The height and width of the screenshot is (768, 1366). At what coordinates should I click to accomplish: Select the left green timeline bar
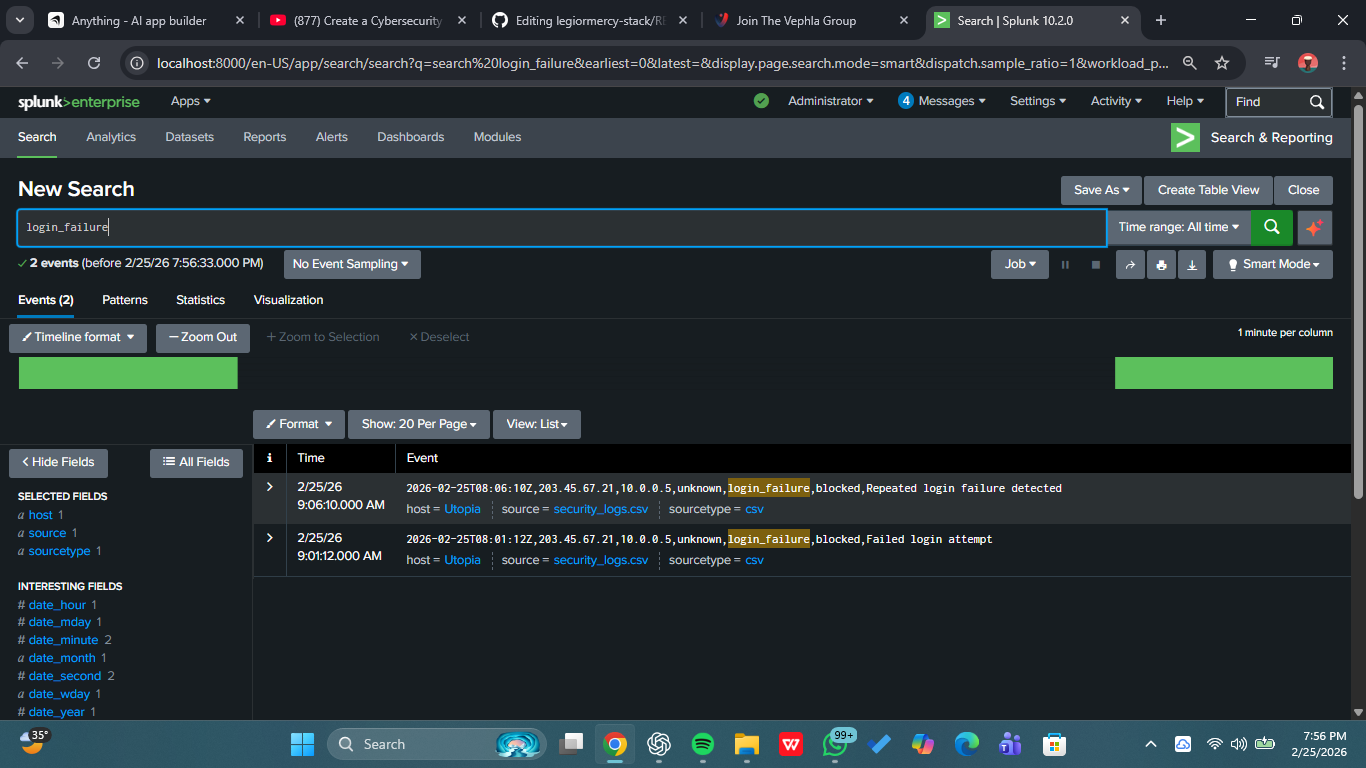click(128, 373)
